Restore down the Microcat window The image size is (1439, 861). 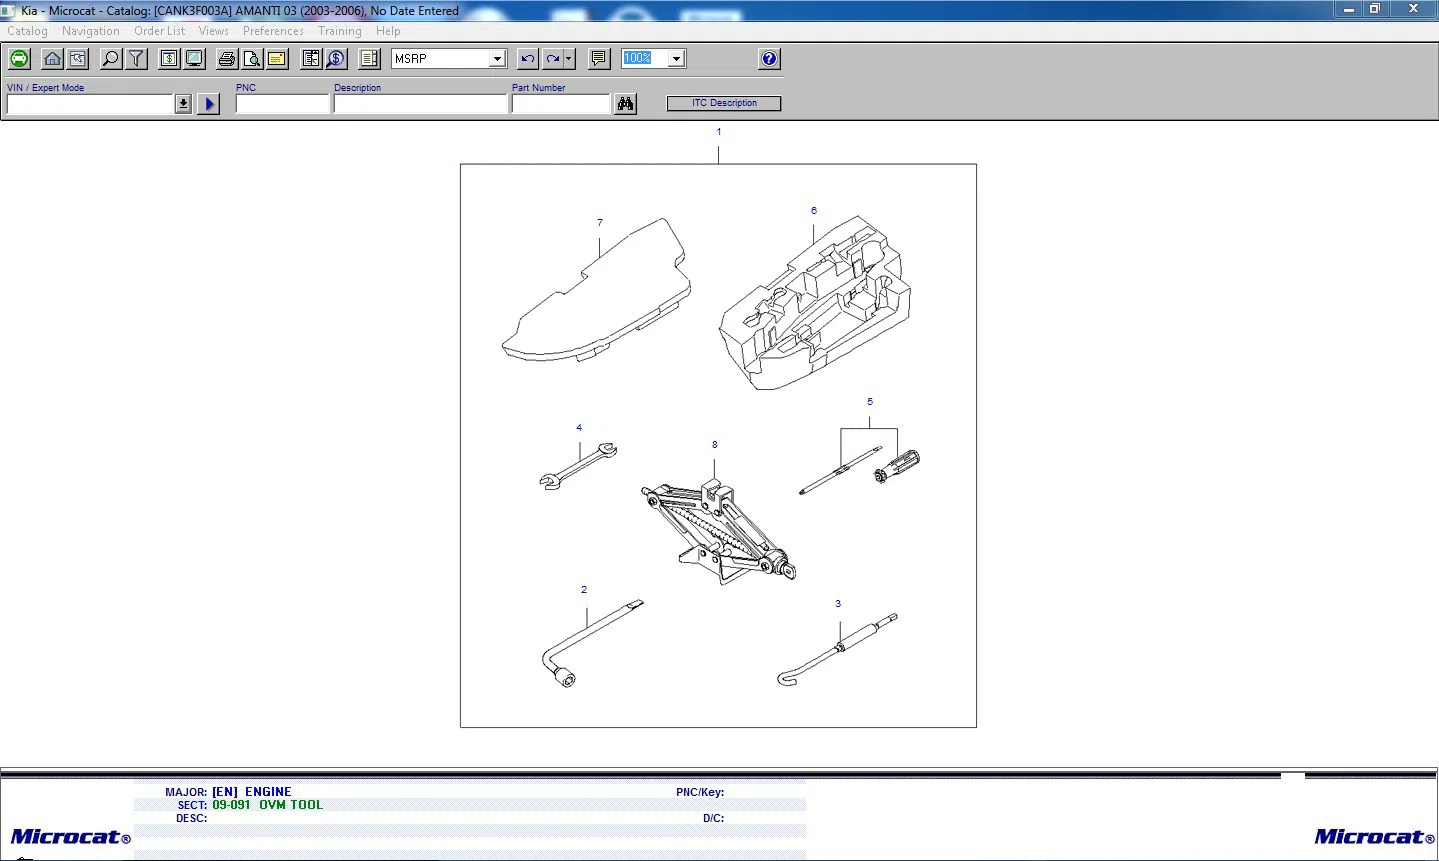coord(1375,9)
